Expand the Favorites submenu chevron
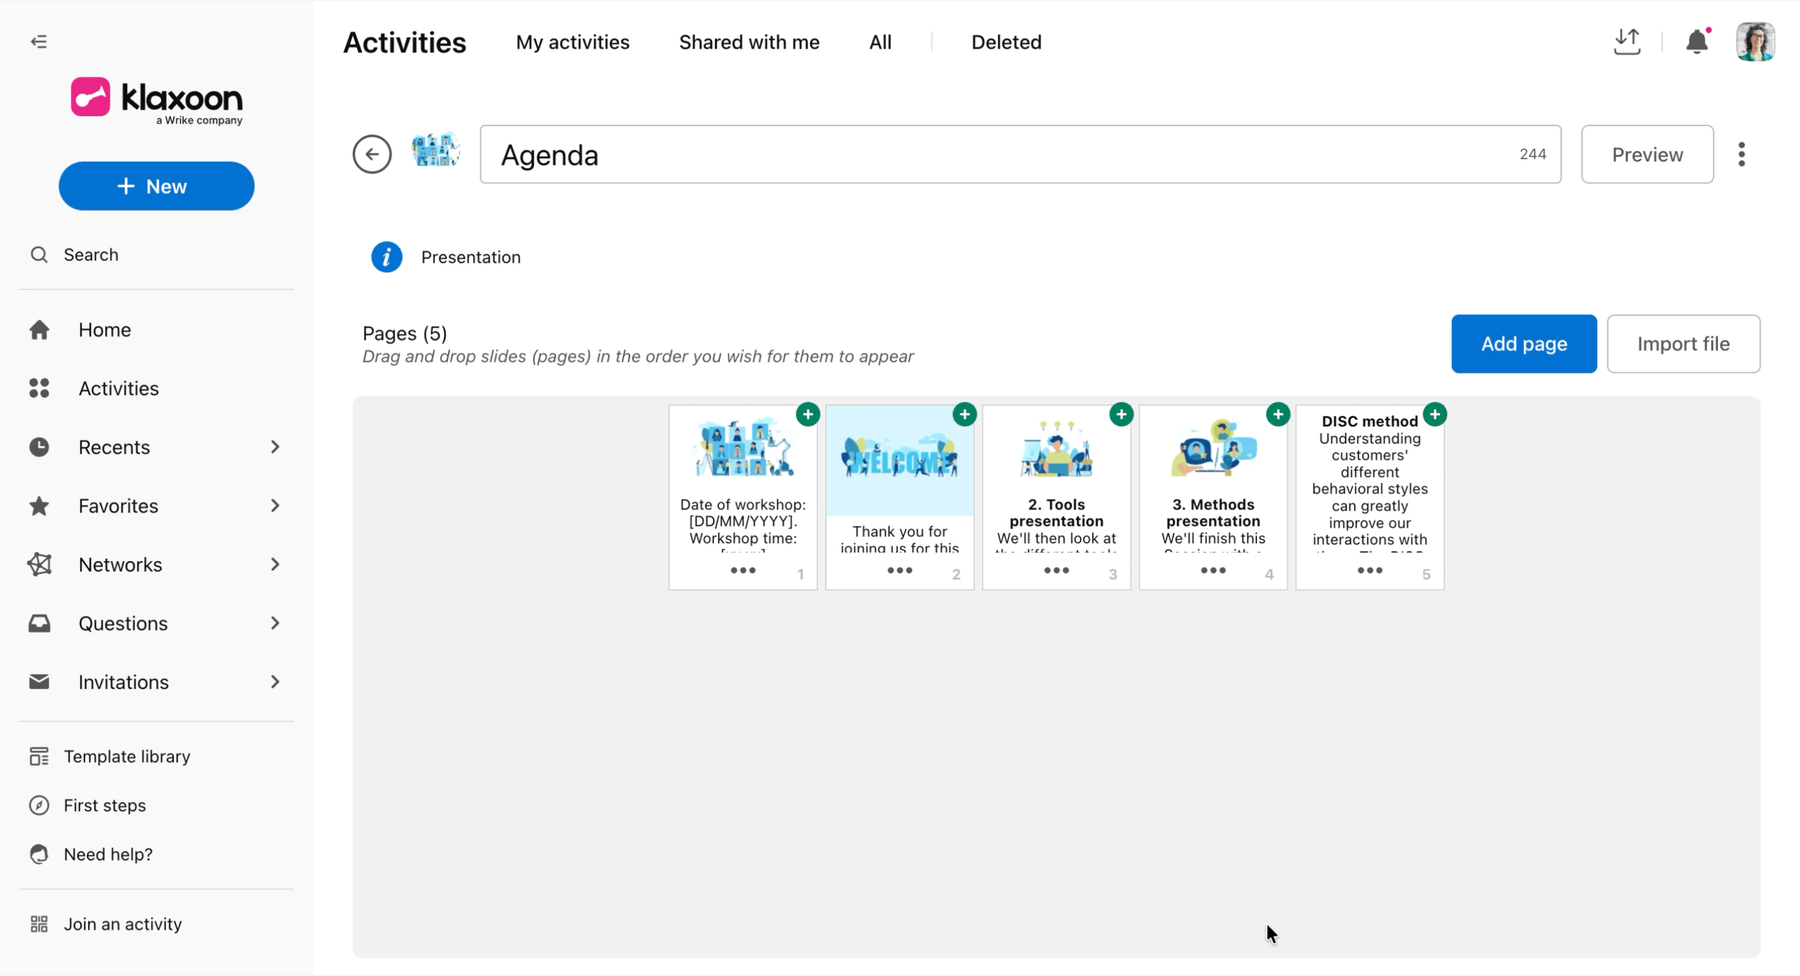 [275, 506]
